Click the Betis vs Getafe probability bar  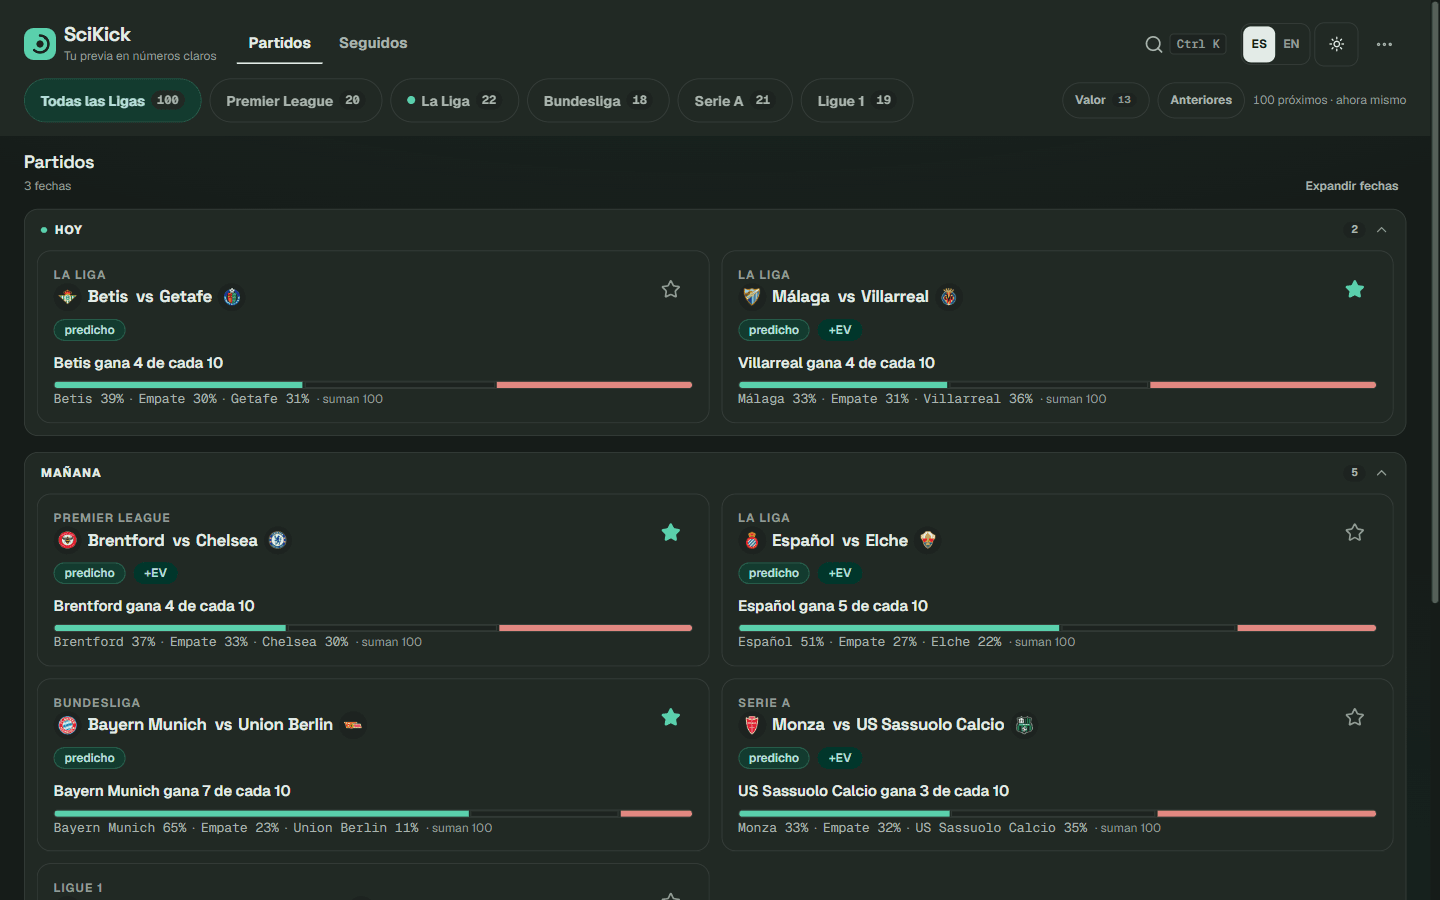(x=373, y=385)
